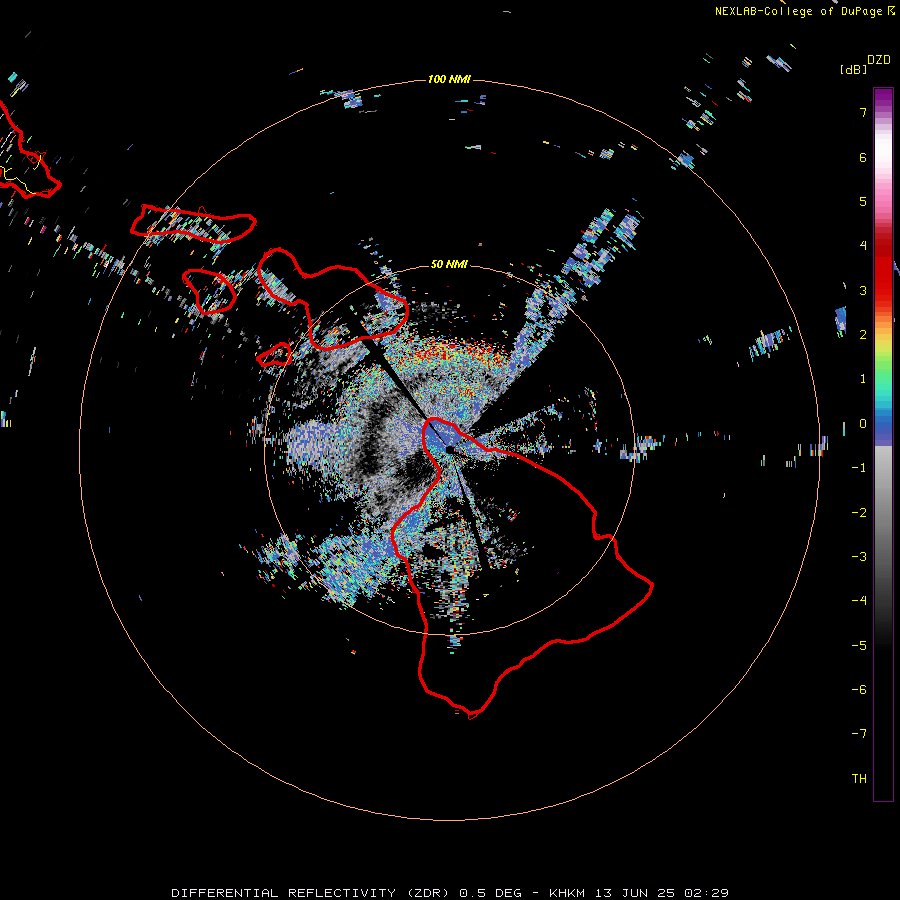This screenshot has width=900, height=900.
Task: Click the 7 value on the color scale
Action: click(863, 112)
